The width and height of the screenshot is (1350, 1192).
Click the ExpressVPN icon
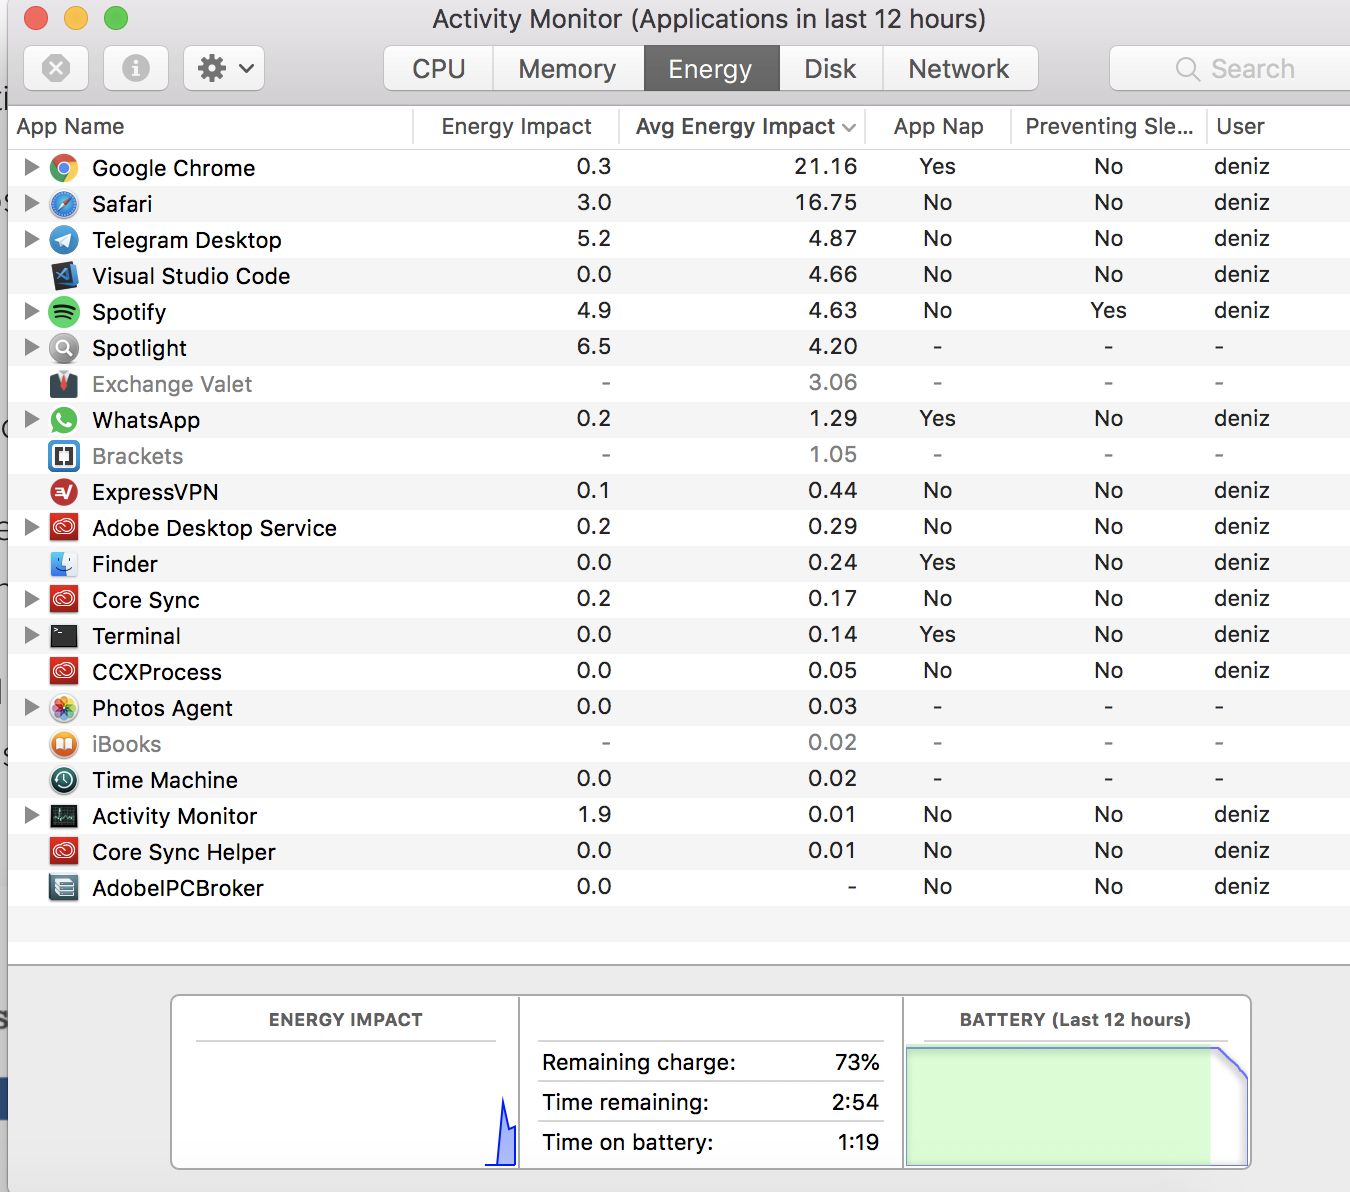(x=64, y=492)
